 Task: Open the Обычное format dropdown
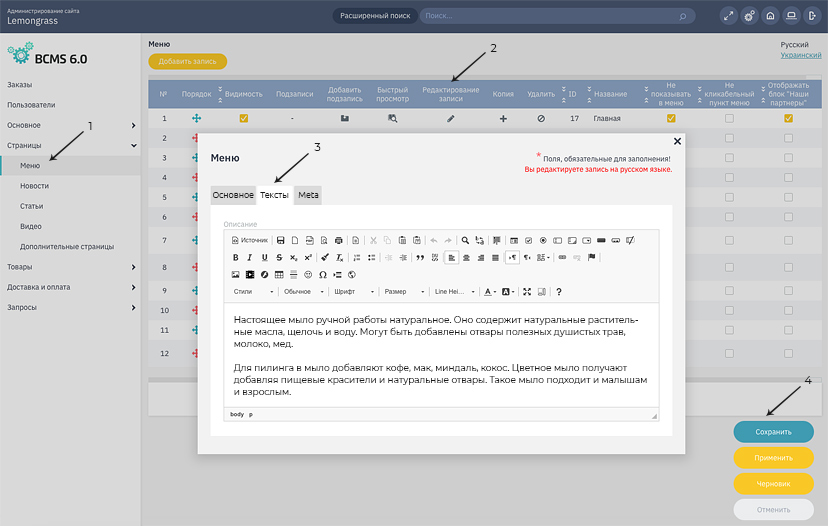(x=303, y=292)
